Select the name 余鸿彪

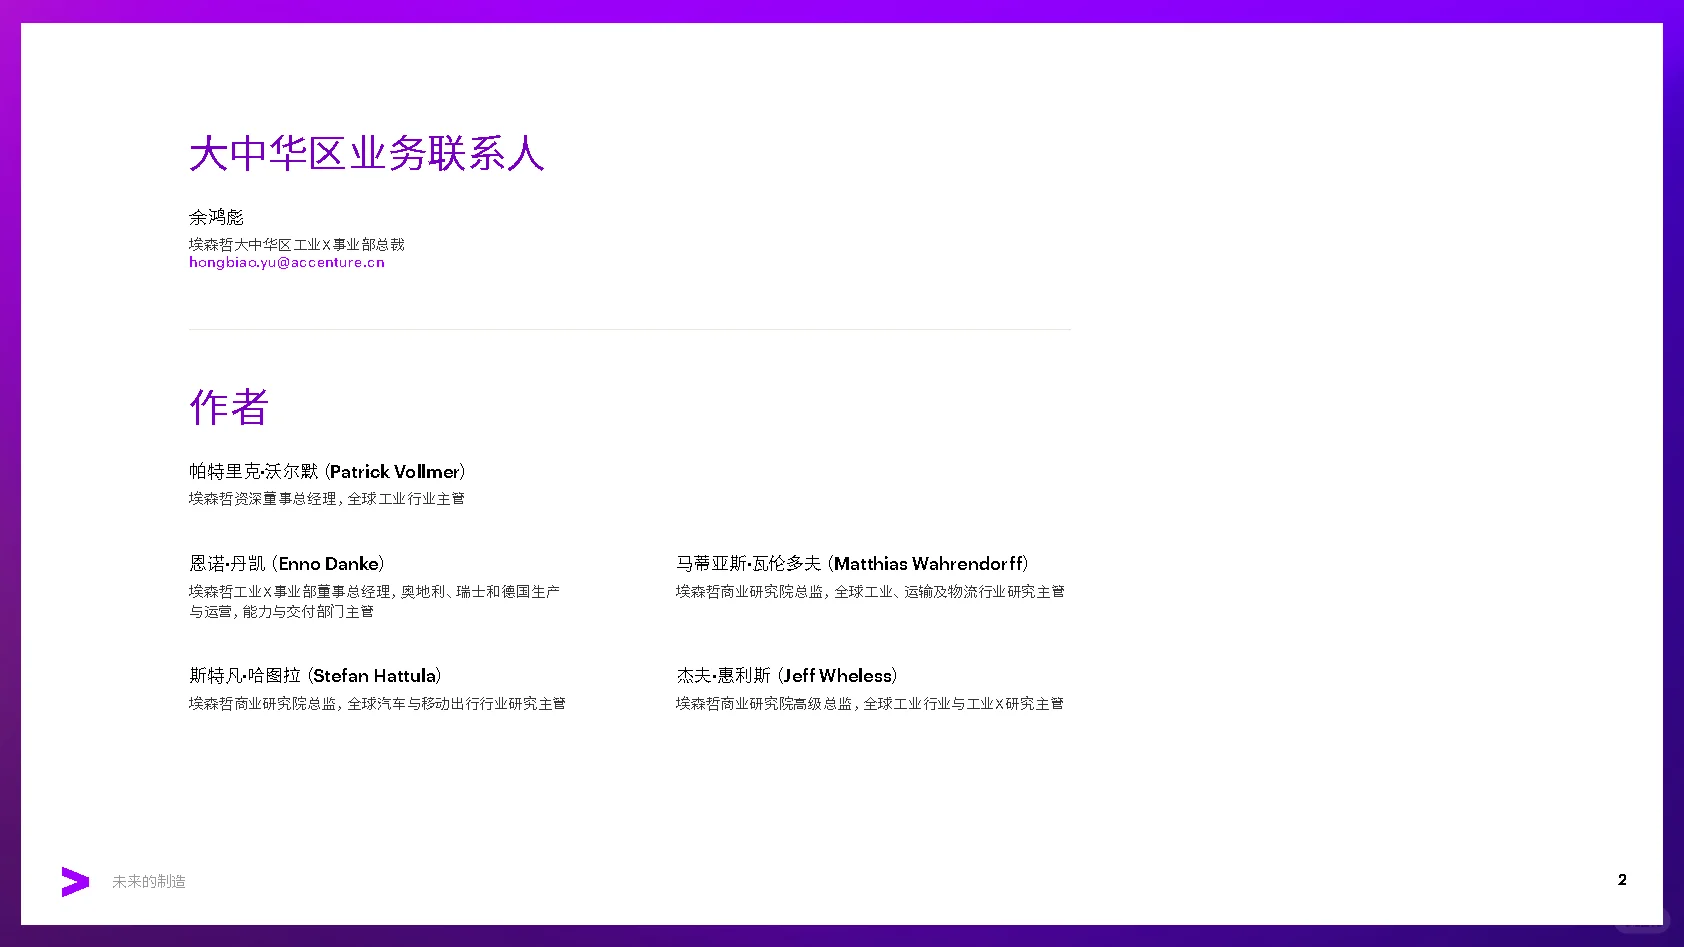click(216, 217)
